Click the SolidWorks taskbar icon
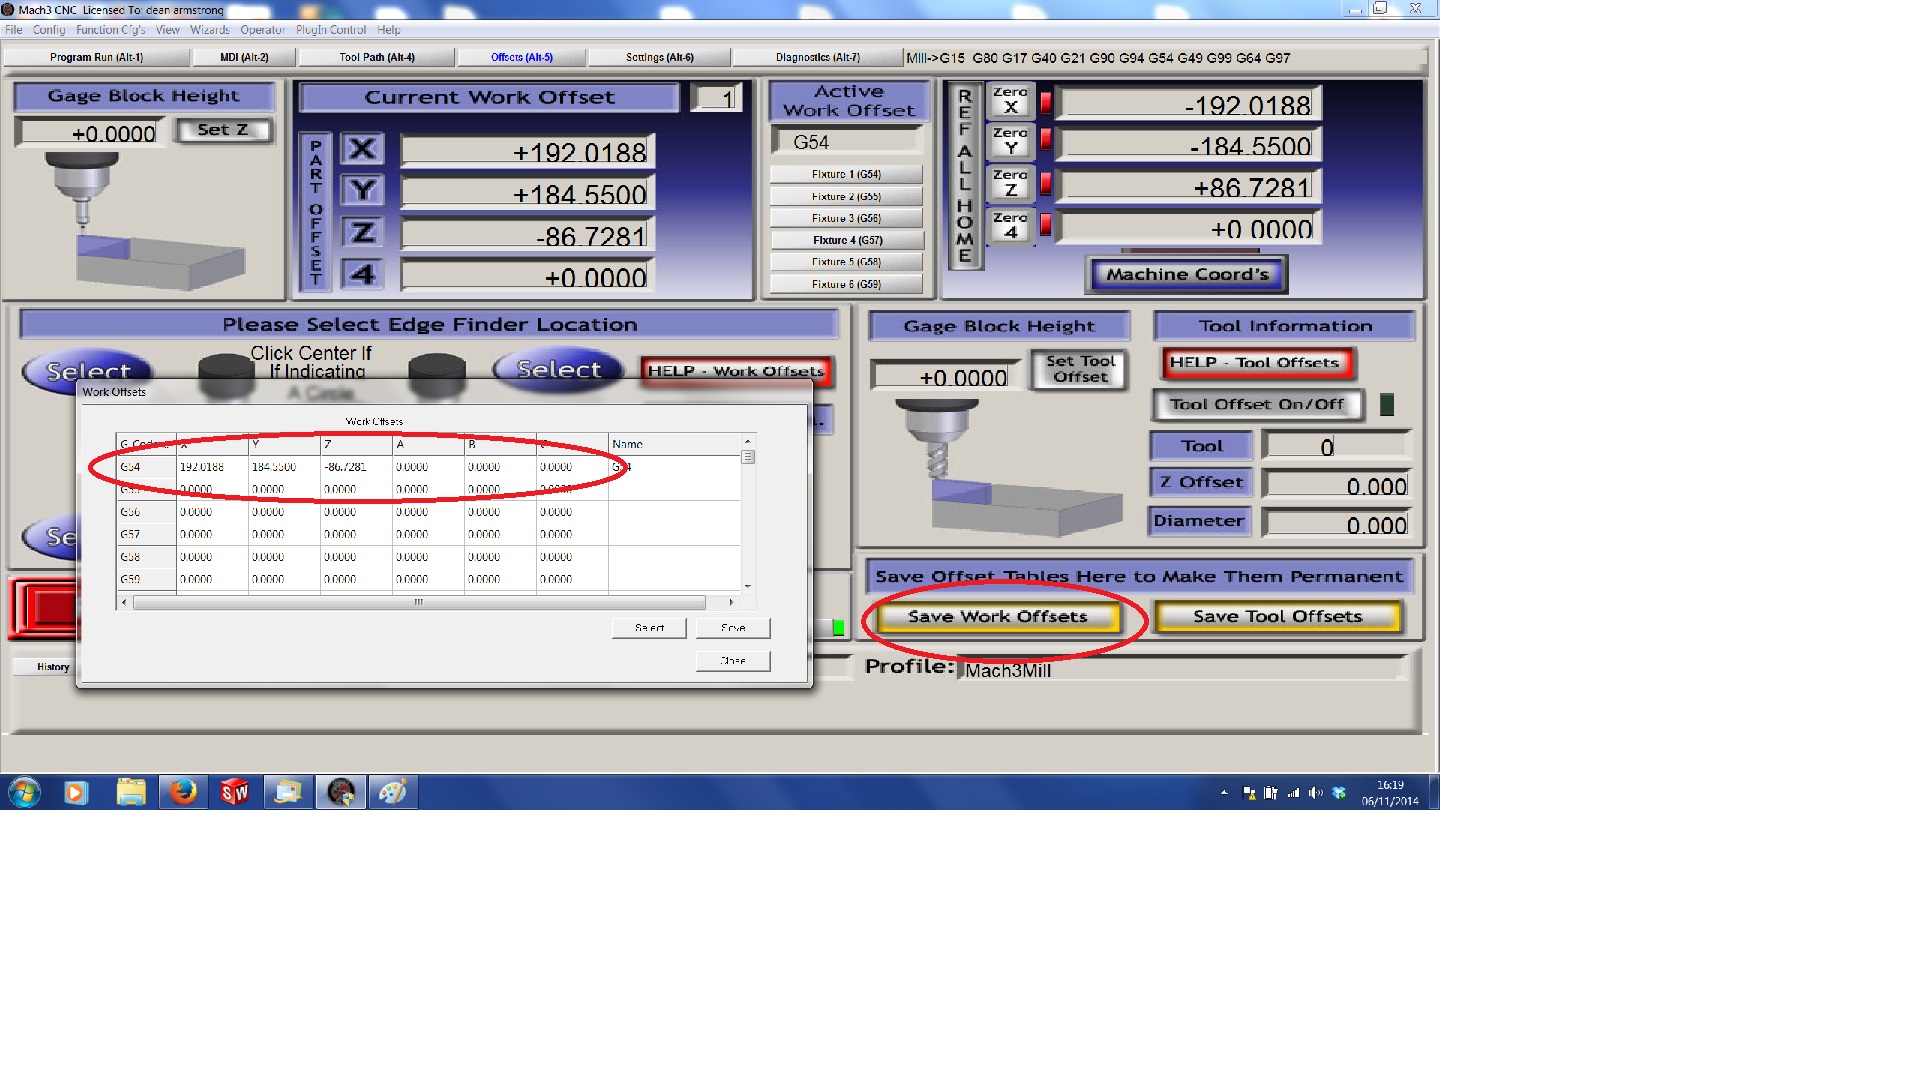The height and width of the screenshot is (1080, 1920). point(235,793)
